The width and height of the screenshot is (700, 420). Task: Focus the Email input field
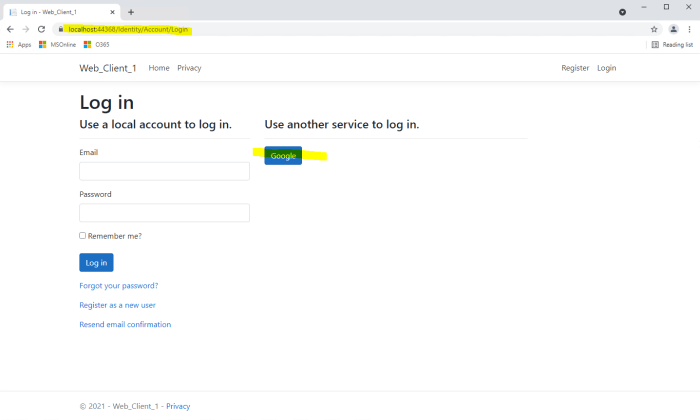(x=164, y=171)
